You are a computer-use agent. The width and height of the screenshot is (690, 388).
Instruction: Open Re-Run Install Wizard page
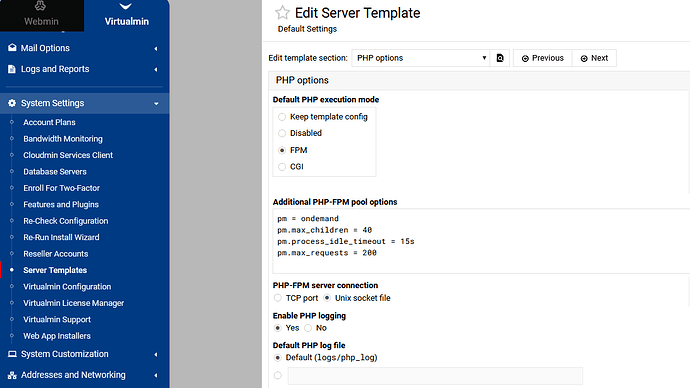point(61,238)
